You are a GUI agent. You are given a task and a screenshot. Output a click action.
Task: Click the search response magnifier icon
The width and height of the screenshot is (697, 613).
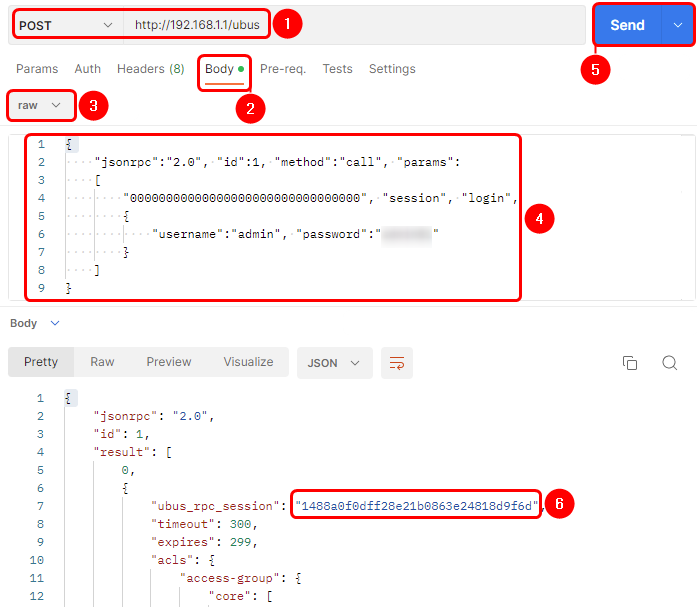pos(670,362)
